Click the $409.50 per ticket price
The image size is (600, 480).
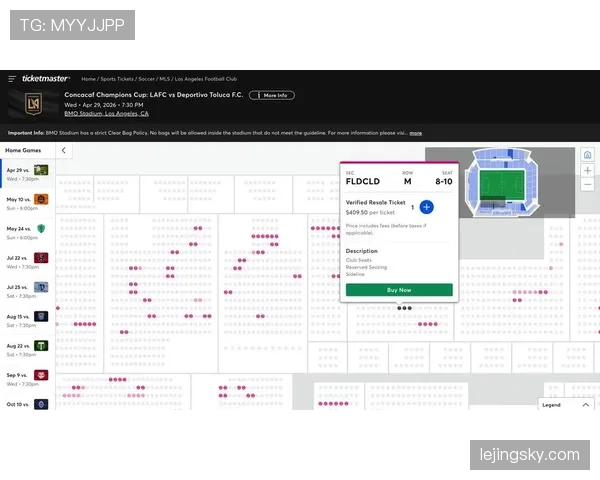point(370,212)
